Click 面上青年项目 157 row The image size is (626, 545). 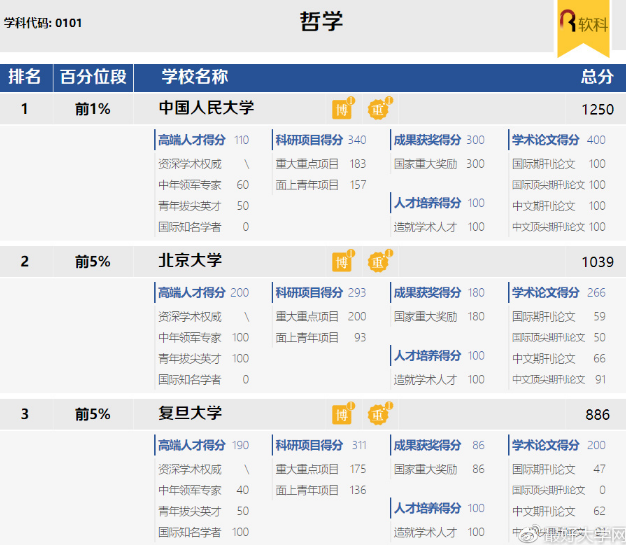[x=321, y=185]
